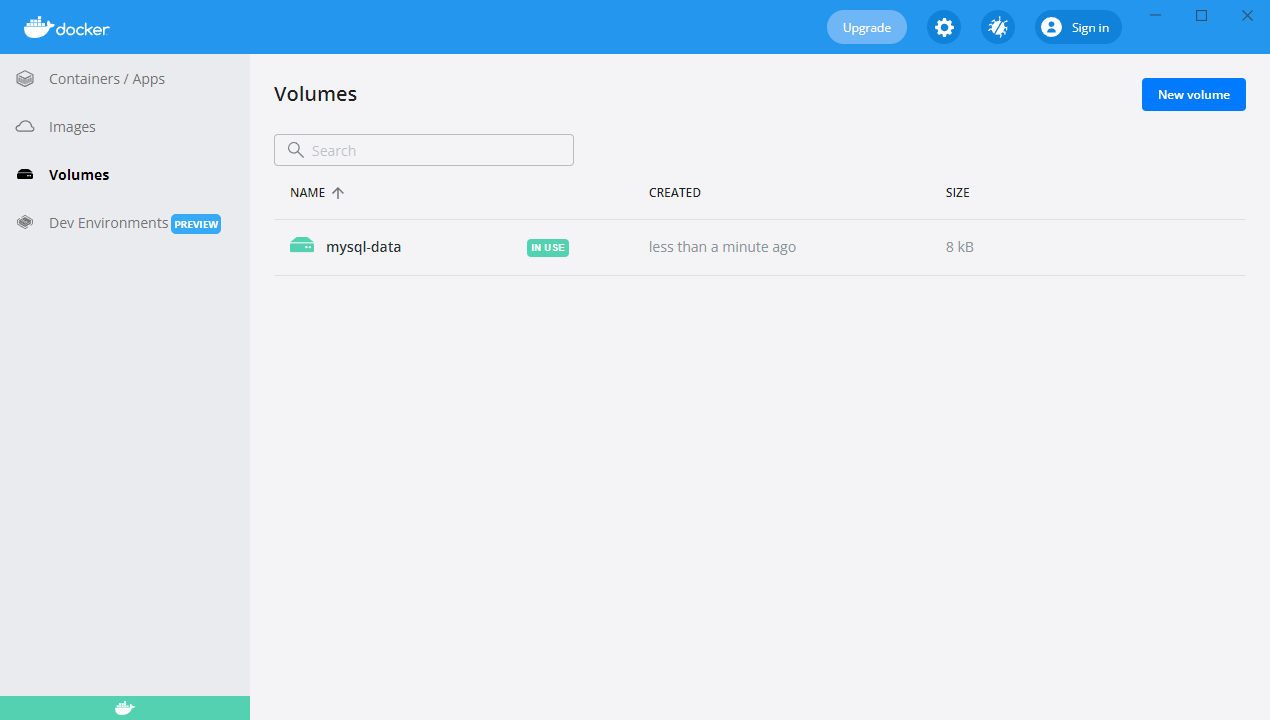This screenshot has height=720, width=1270.
Task: Close the Docker Desktop window
Action: pos(1248,15)
